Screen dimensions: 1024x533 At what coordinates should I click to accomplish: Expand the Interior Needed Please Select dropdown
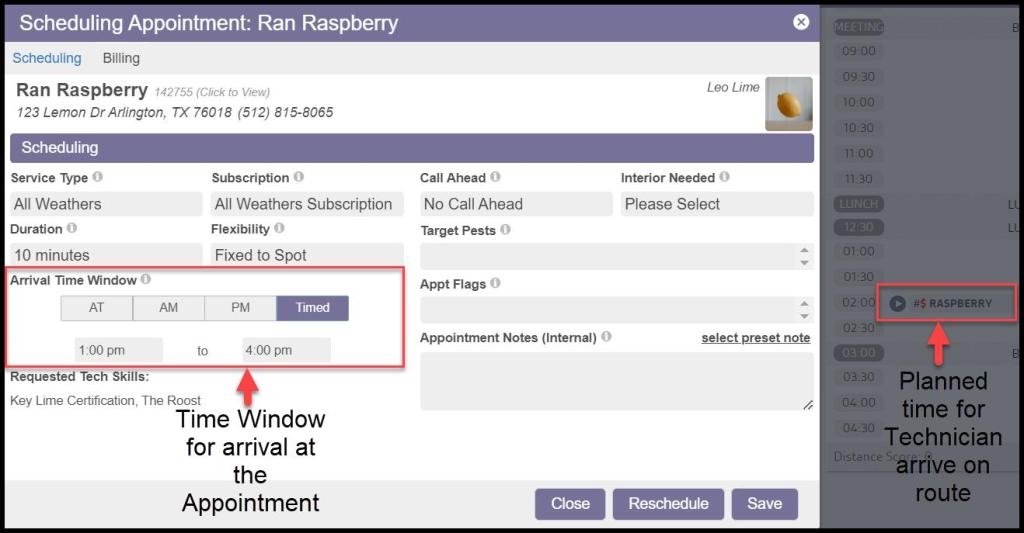point(716,204)
